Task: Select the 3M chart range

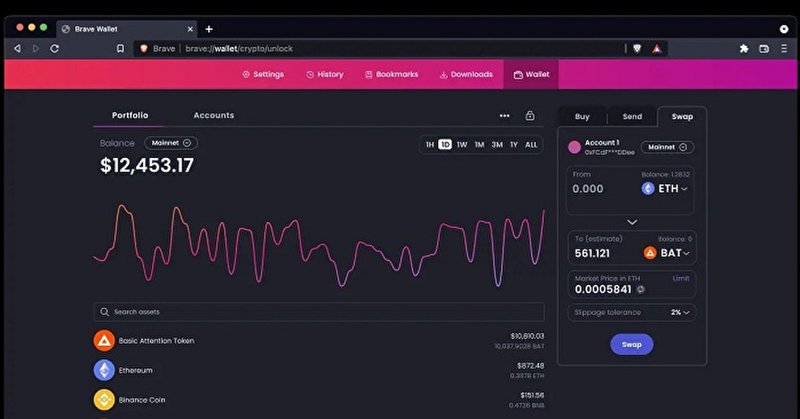Action: [x=497, y=145]
